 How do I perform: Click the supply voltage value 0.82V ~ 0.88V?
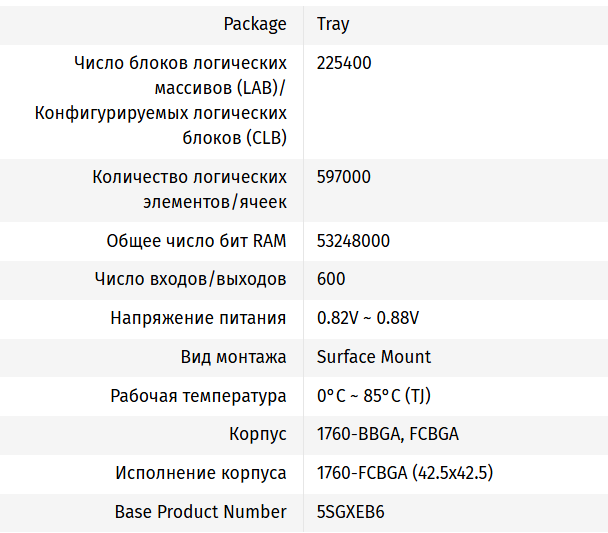point(368,318)
